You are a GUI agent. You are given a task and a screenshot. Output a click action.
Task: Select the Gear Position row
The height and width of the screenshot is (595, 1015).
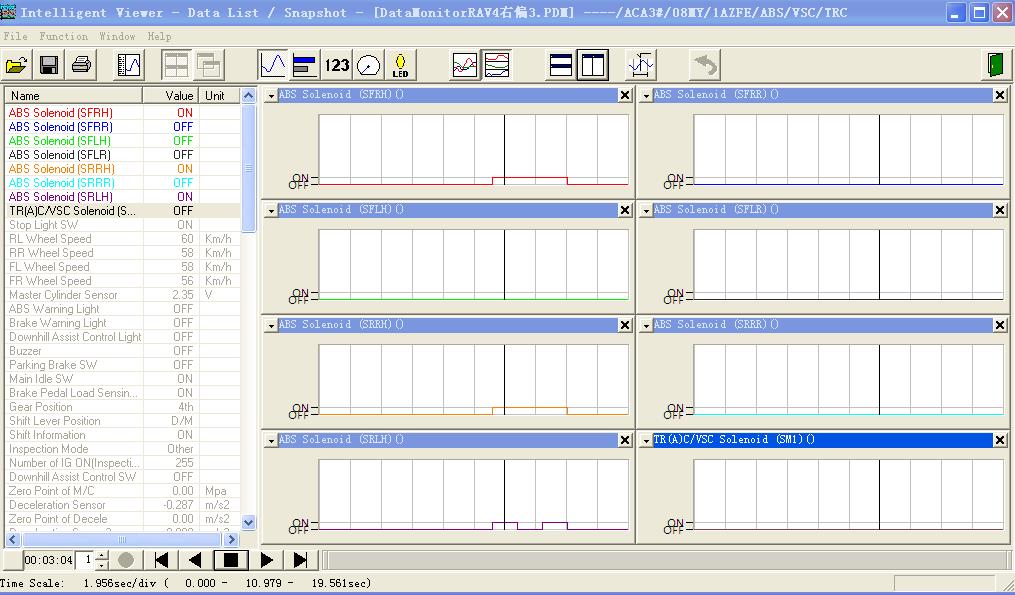pos(123,407)
